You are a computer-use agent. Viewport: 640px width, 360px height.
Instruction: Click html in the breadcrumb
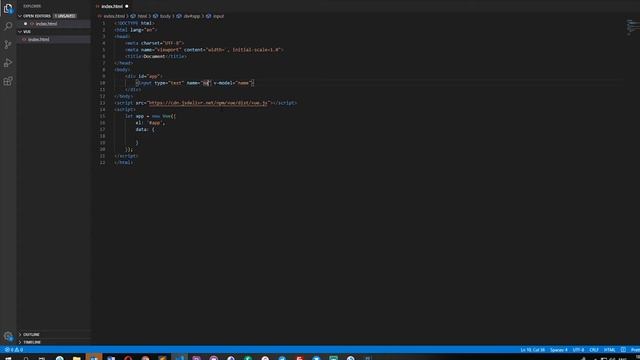142,16
